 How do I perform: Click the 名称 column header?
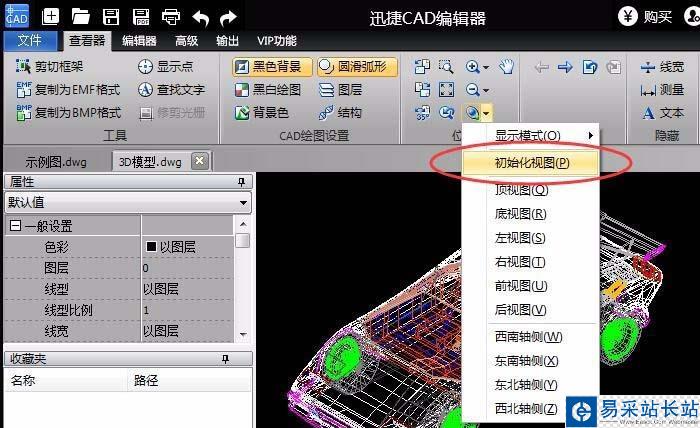(x=66, y=380)
